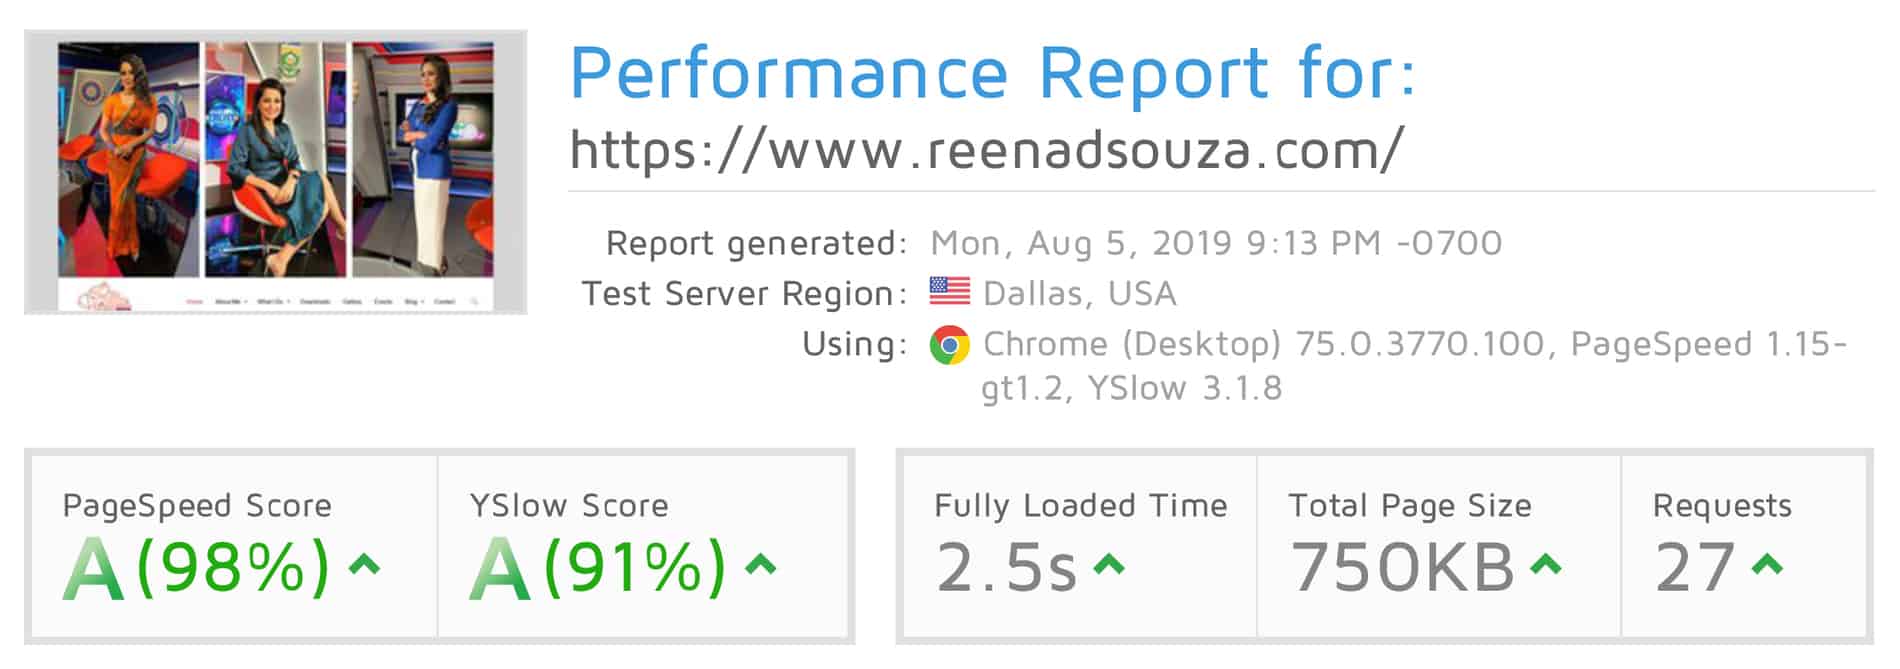Click the green PageSpeed grade letter A
The image size is (1900, 669).
click(94, 568)
